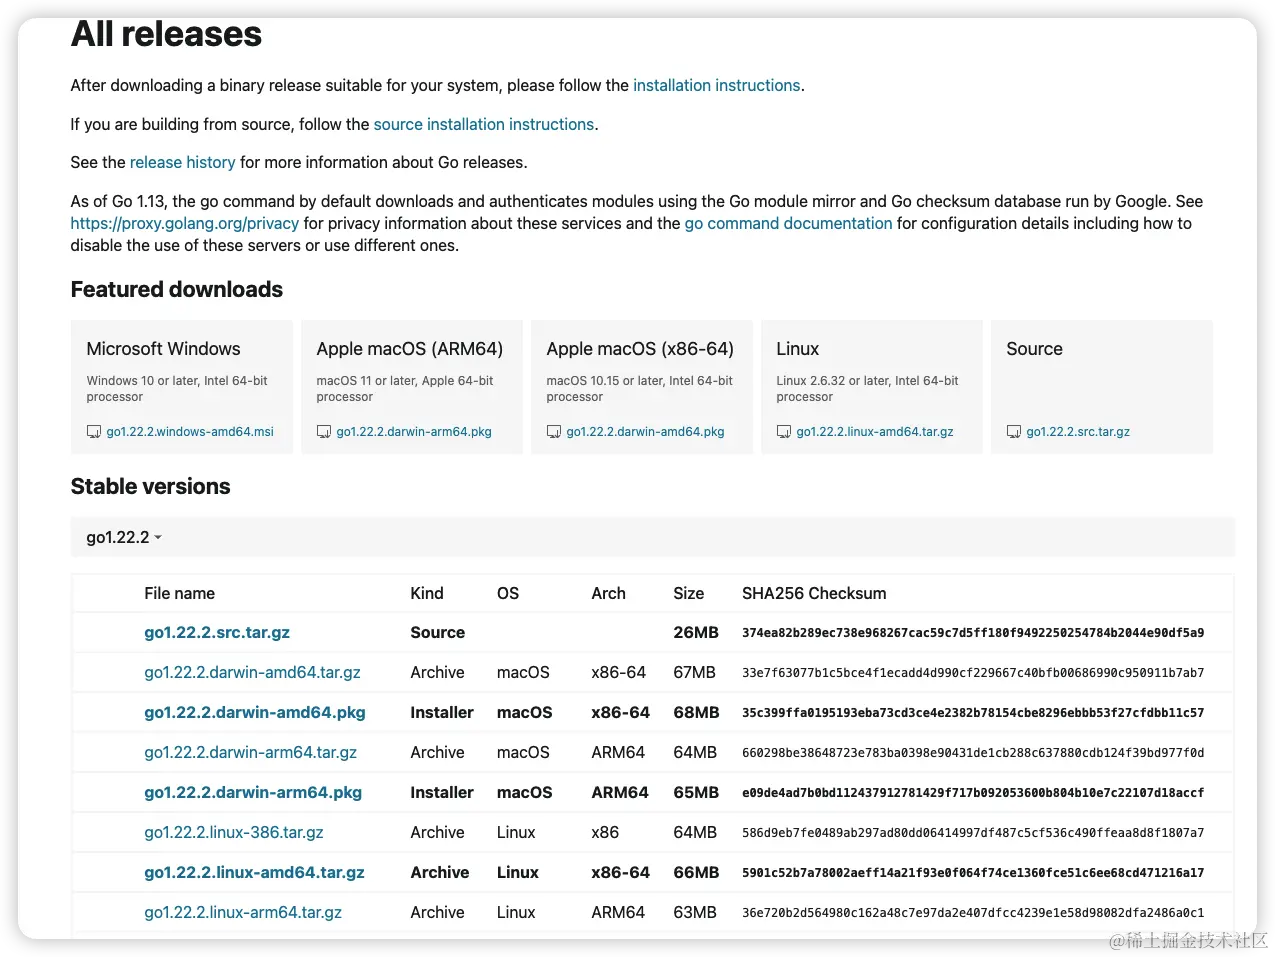Screen dimensions: 1275x957
Task: Click checksum starting with 586d9eb7fe0489ab
Action: (x=973, y=833)
